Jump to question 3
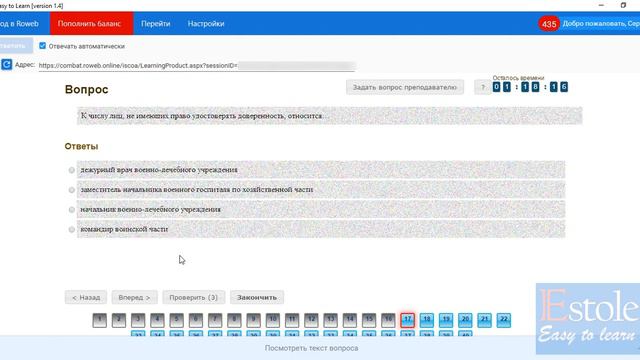Screen dimensions: 640x360 [138, 320]
